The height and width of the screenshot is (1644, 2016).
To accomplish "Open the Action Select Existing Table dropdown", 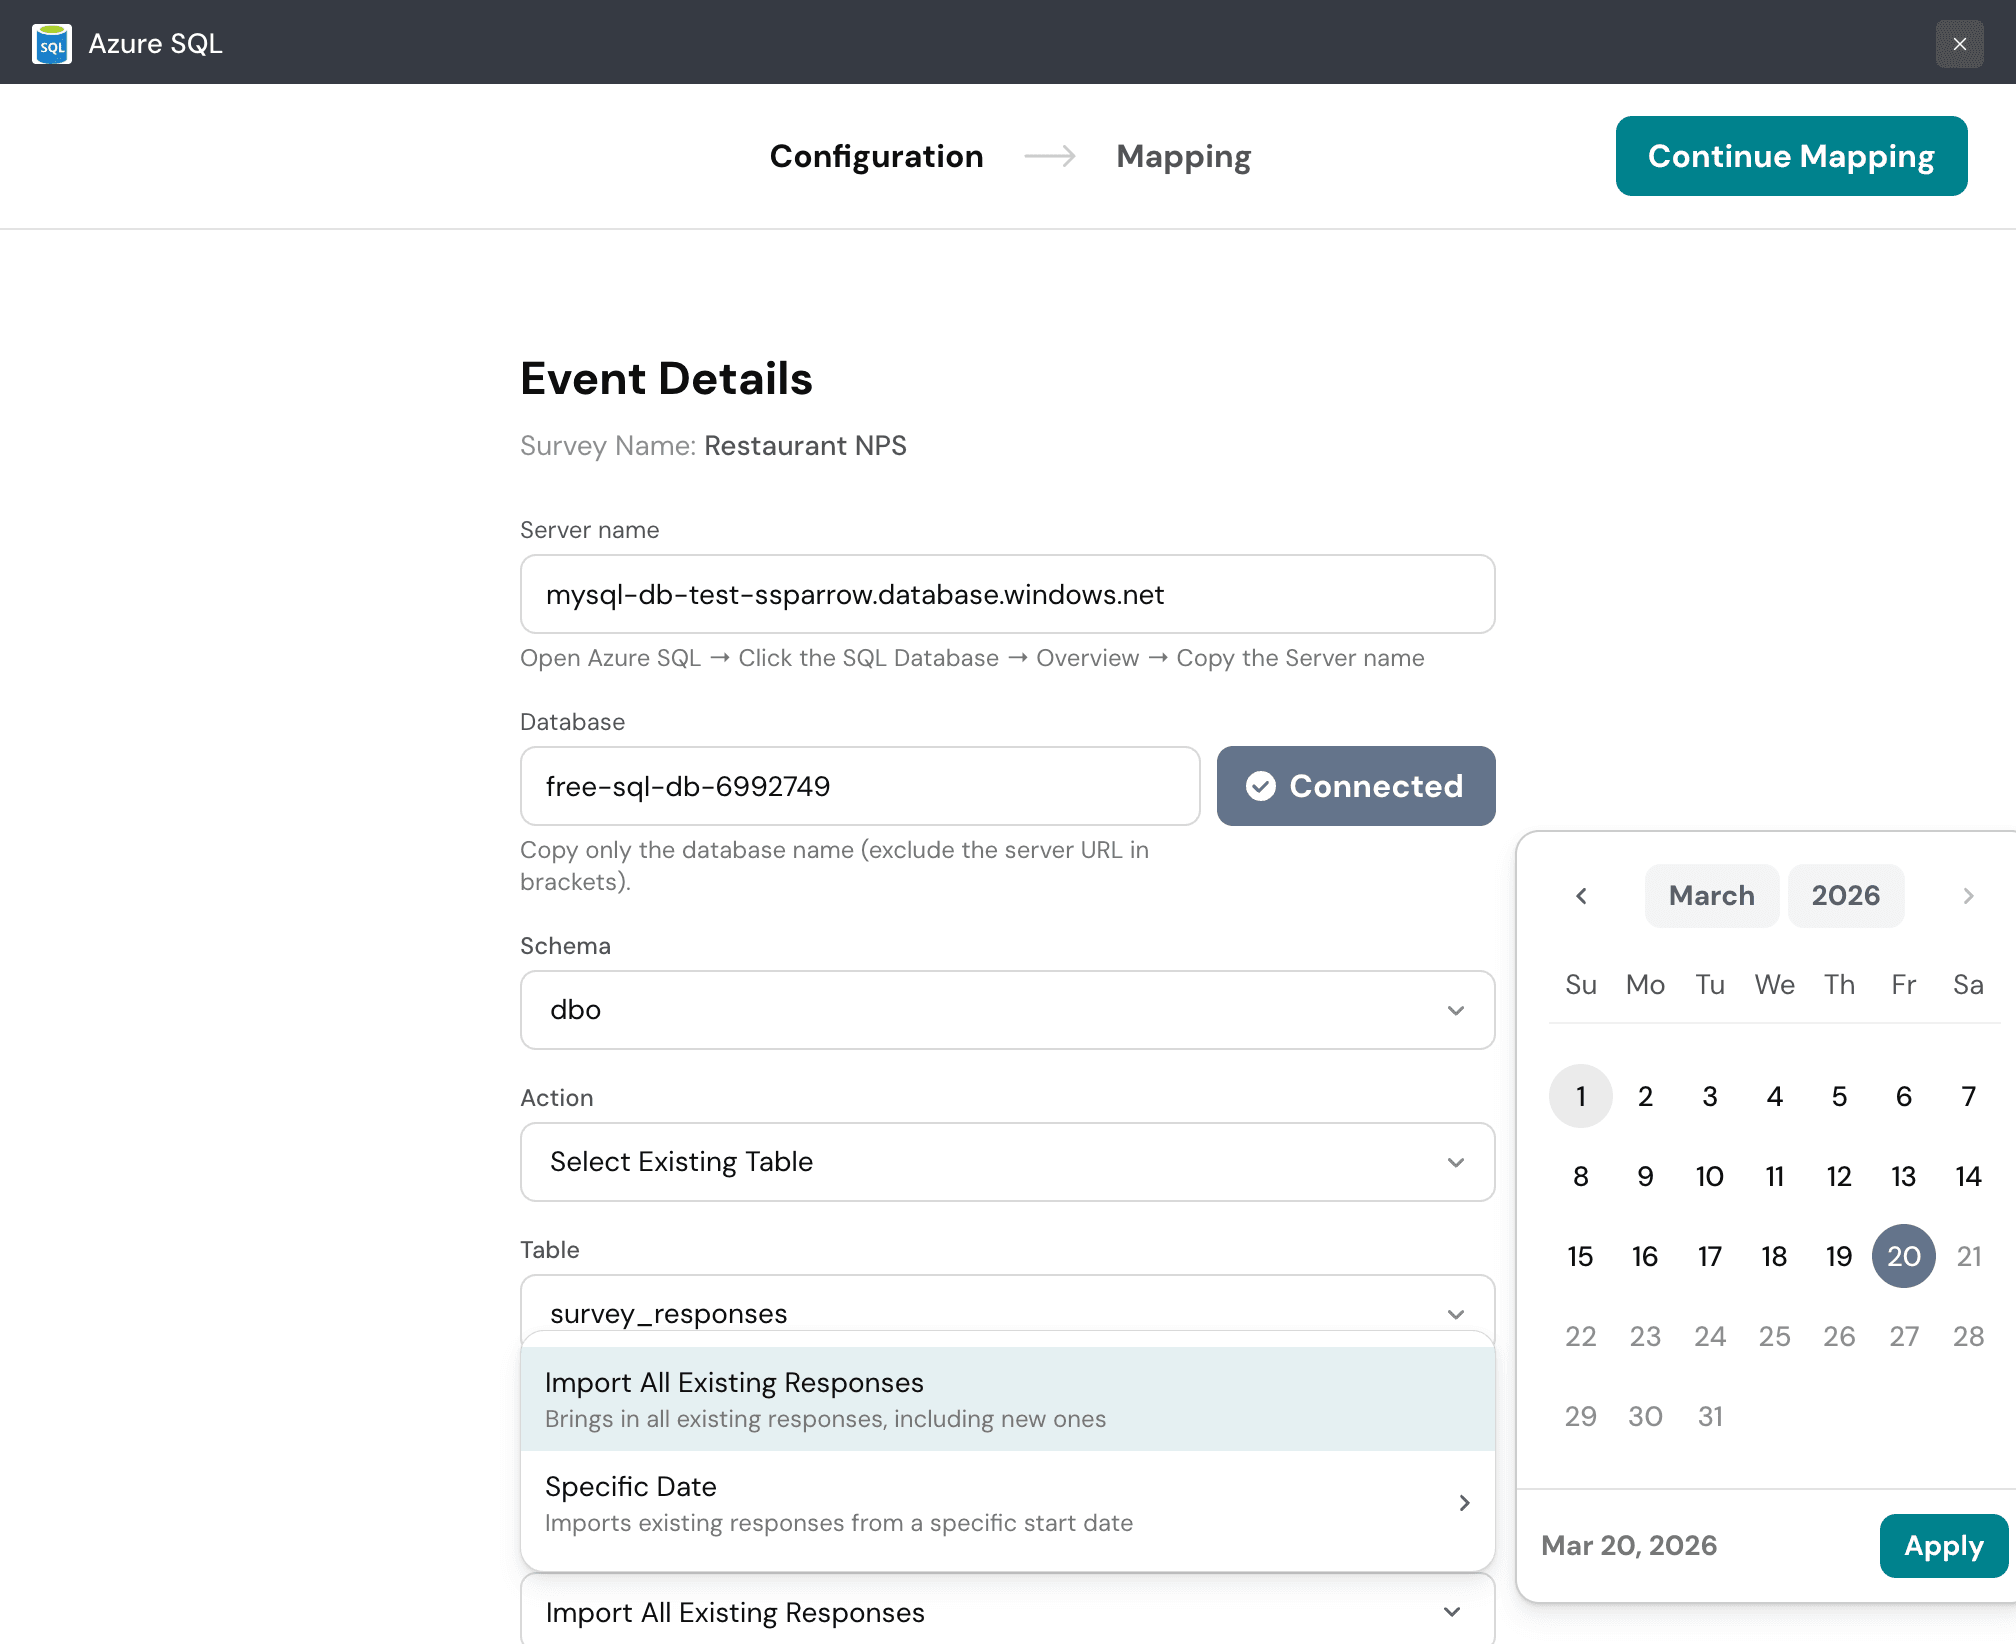I will 1007,1162.
